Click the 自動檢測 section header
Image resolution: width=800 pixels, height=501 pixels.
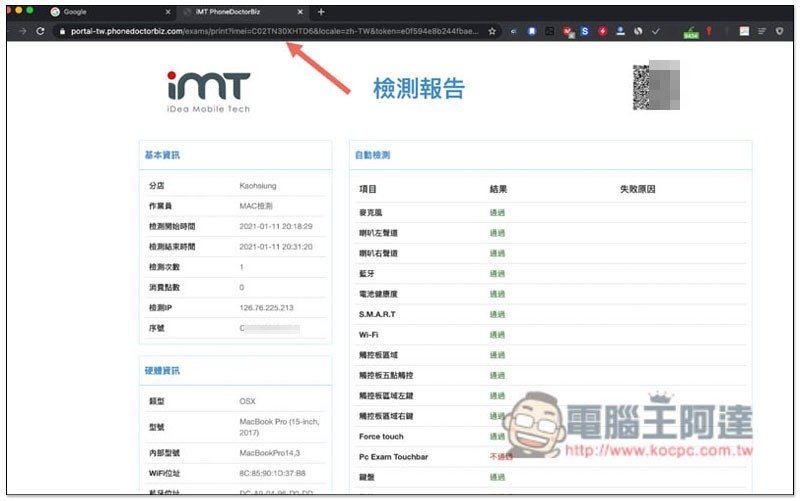(x=373, y=155)
